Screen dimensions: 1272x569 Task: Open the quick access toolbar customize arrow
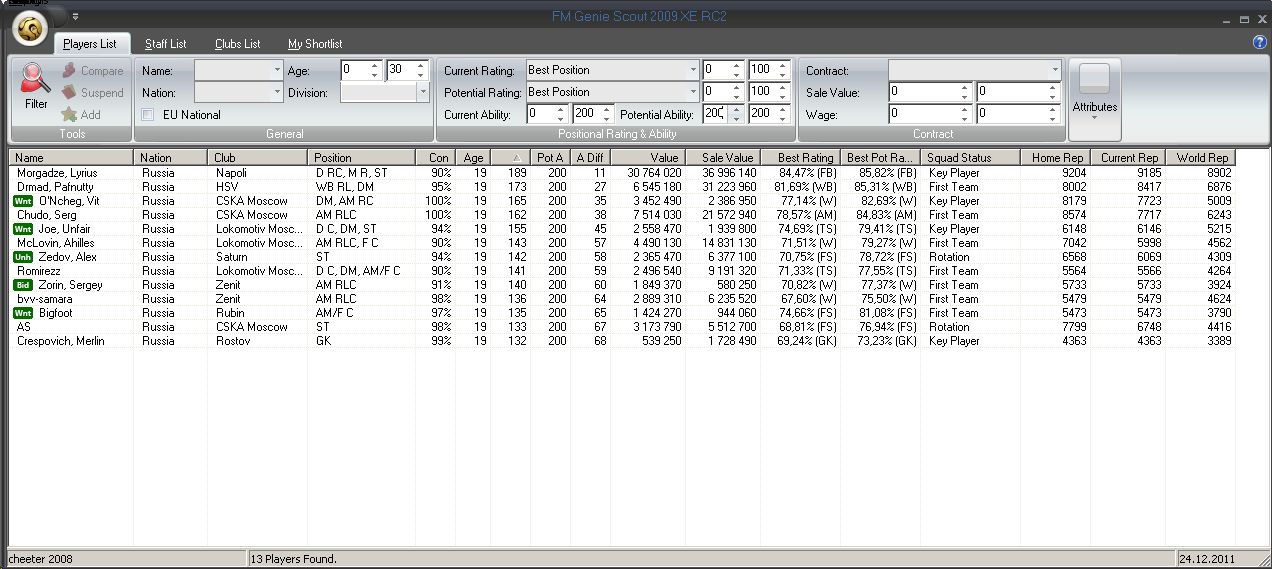[x=75, y=16]
